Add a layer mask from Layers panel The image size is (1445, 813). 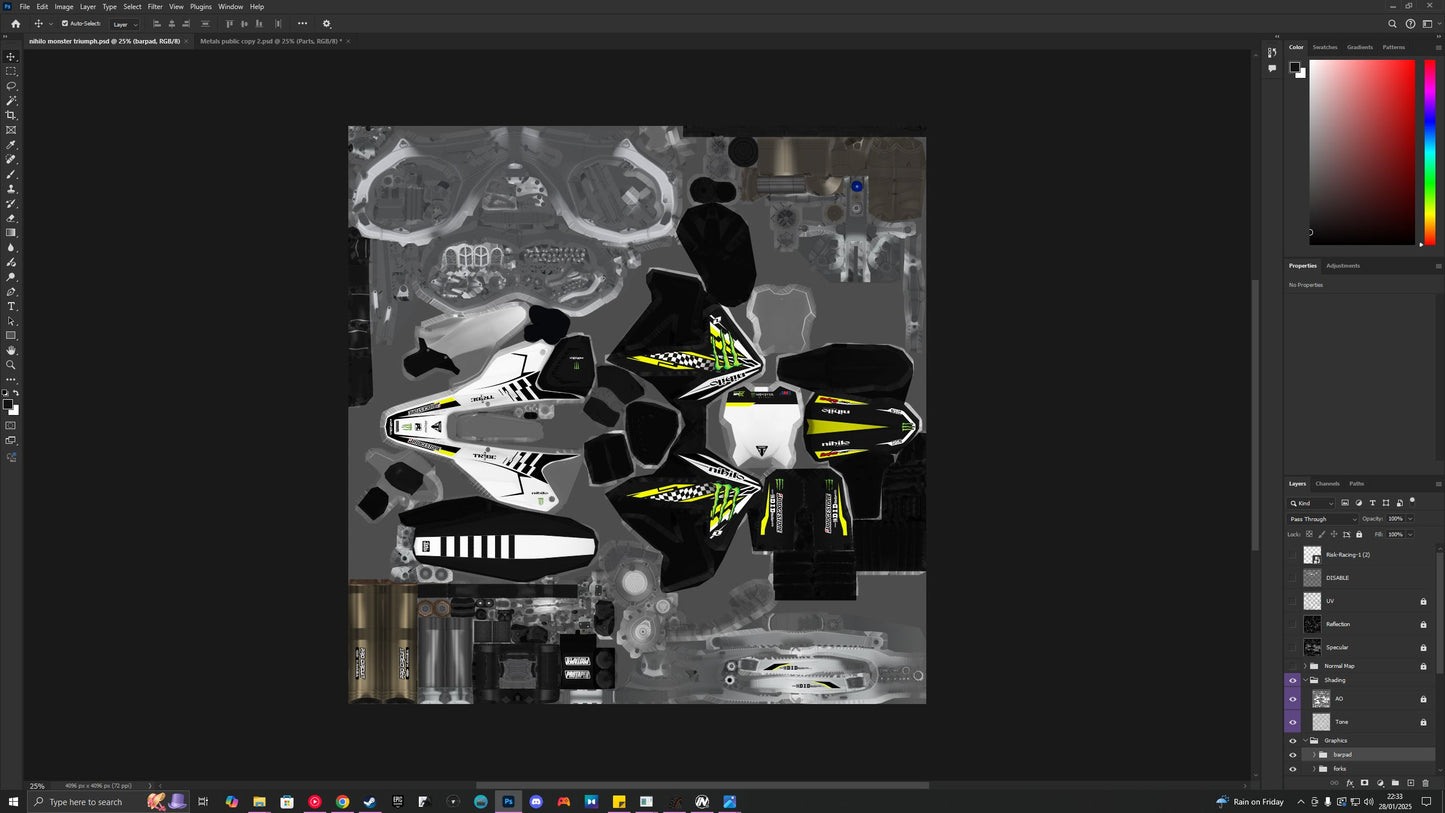click(x=1365, y=783)
